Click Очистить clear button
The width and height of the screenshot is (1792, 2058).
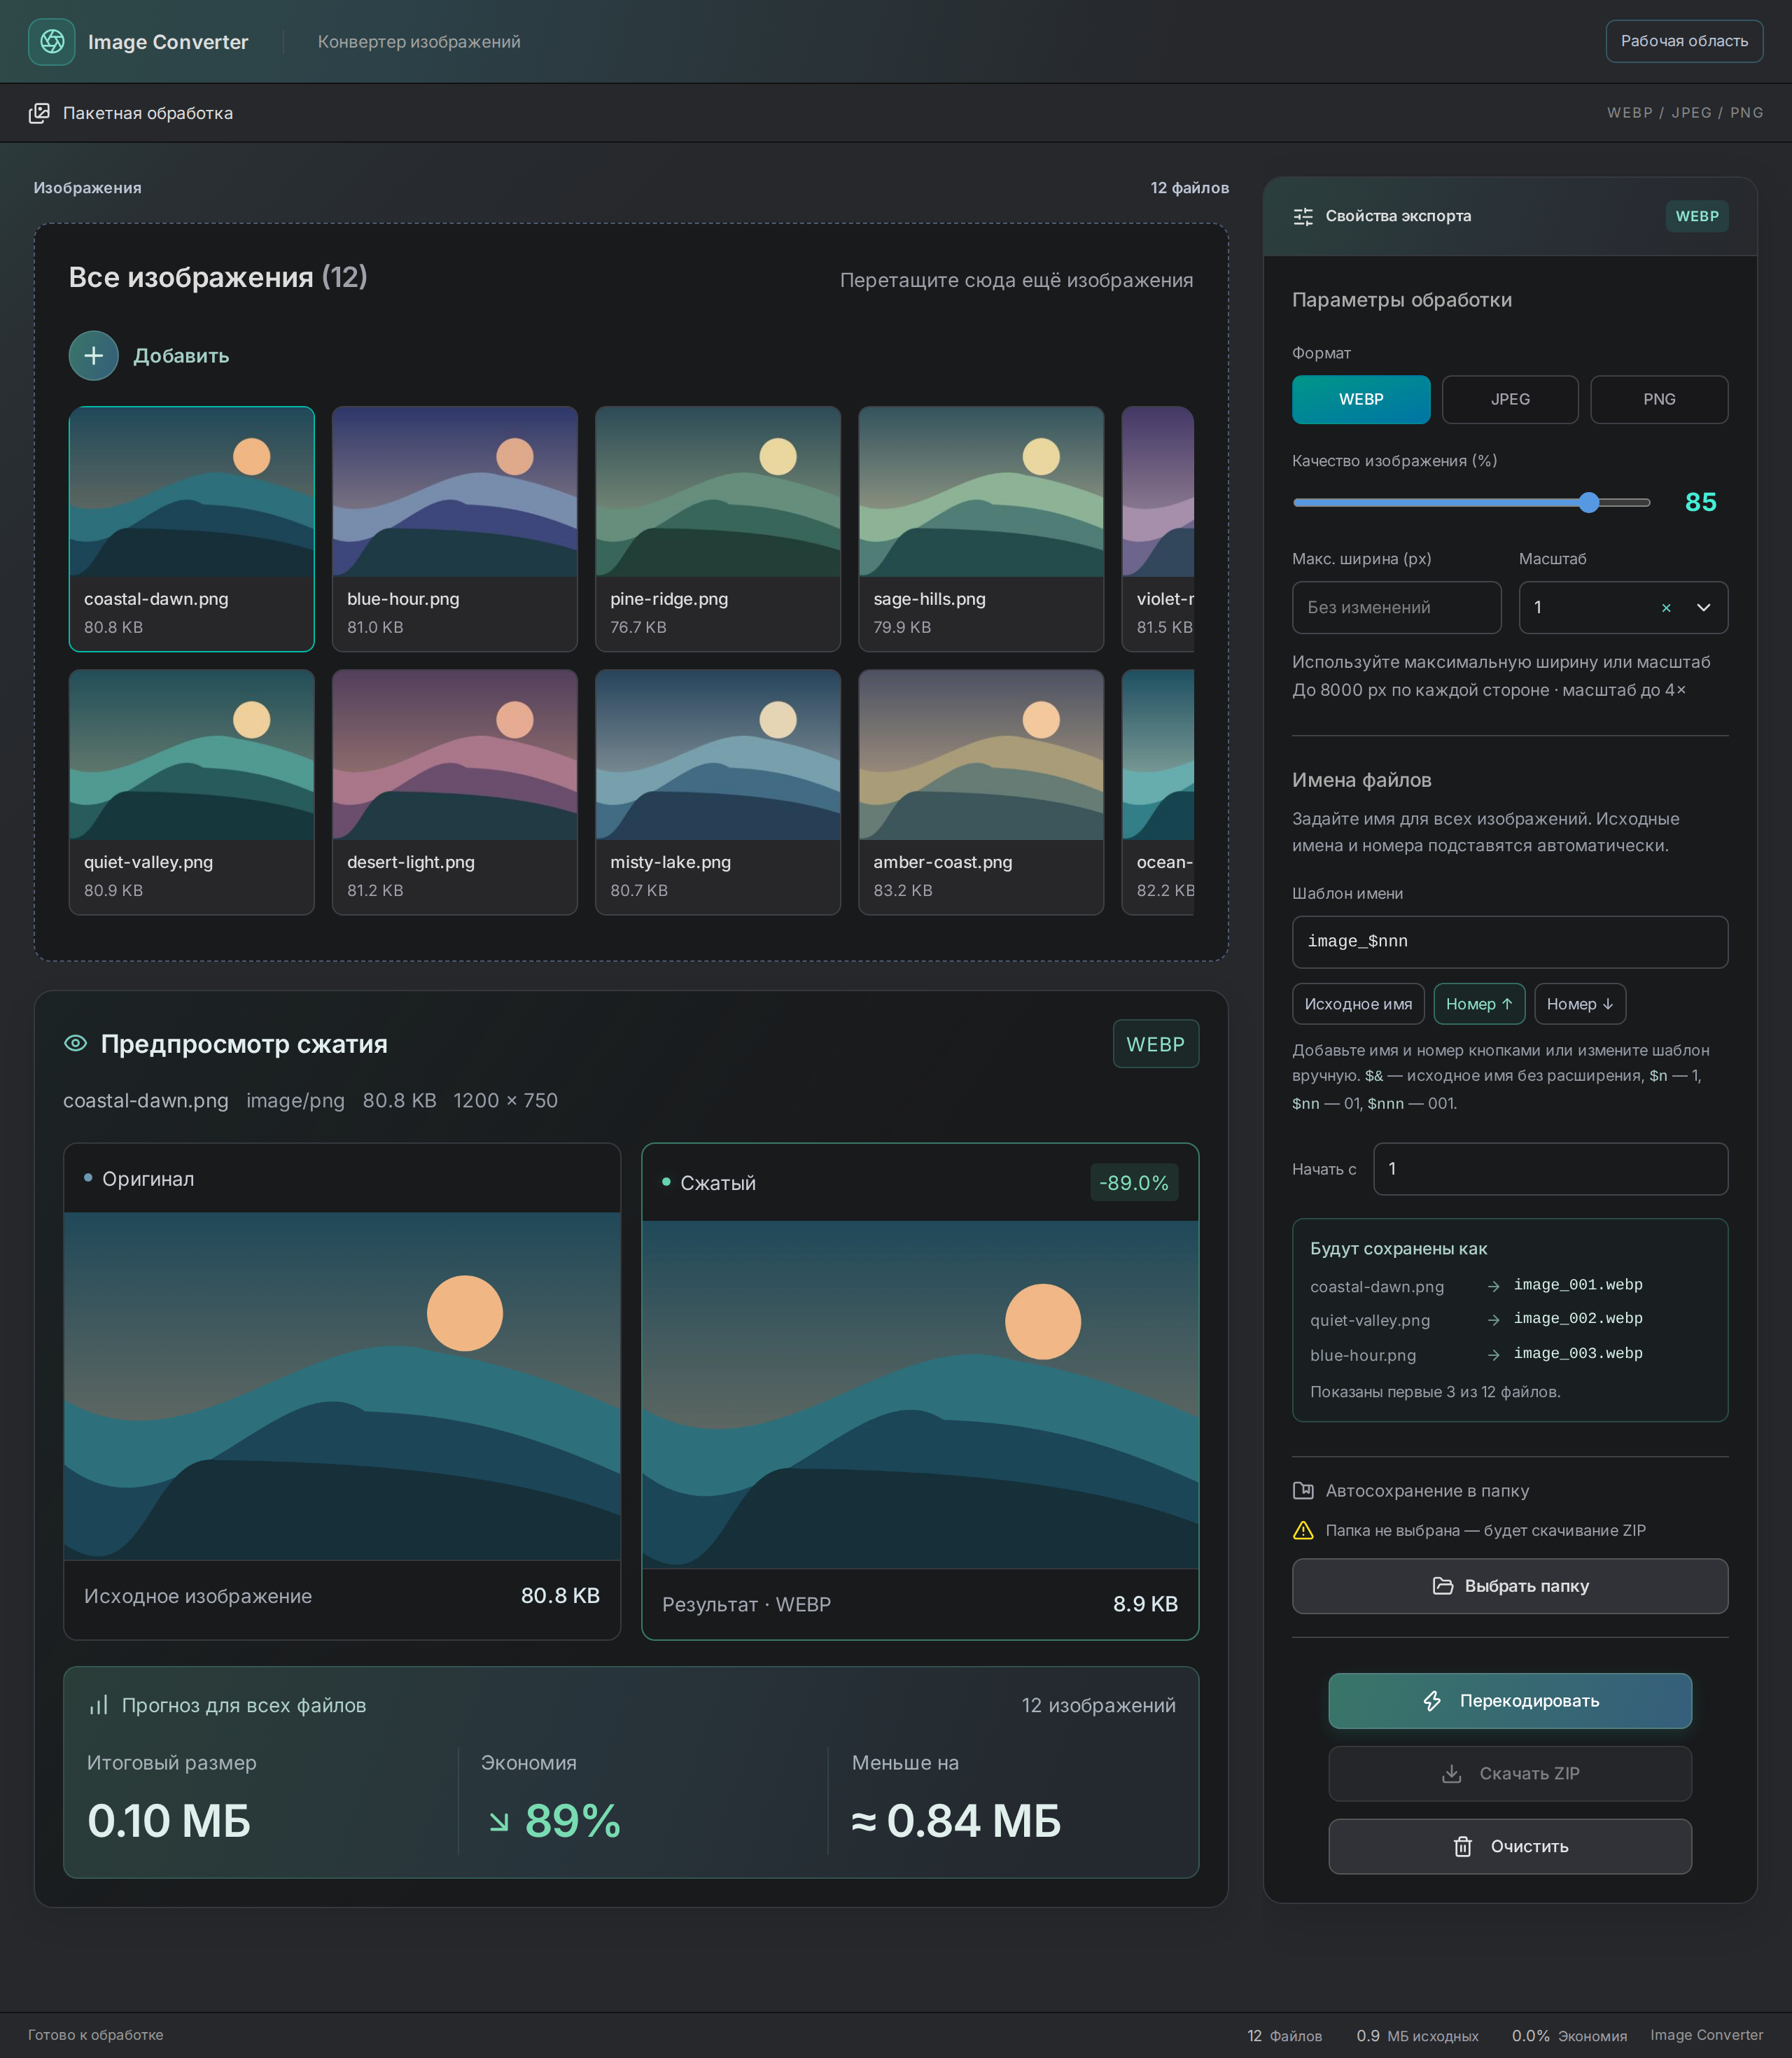(1510, 1847)
